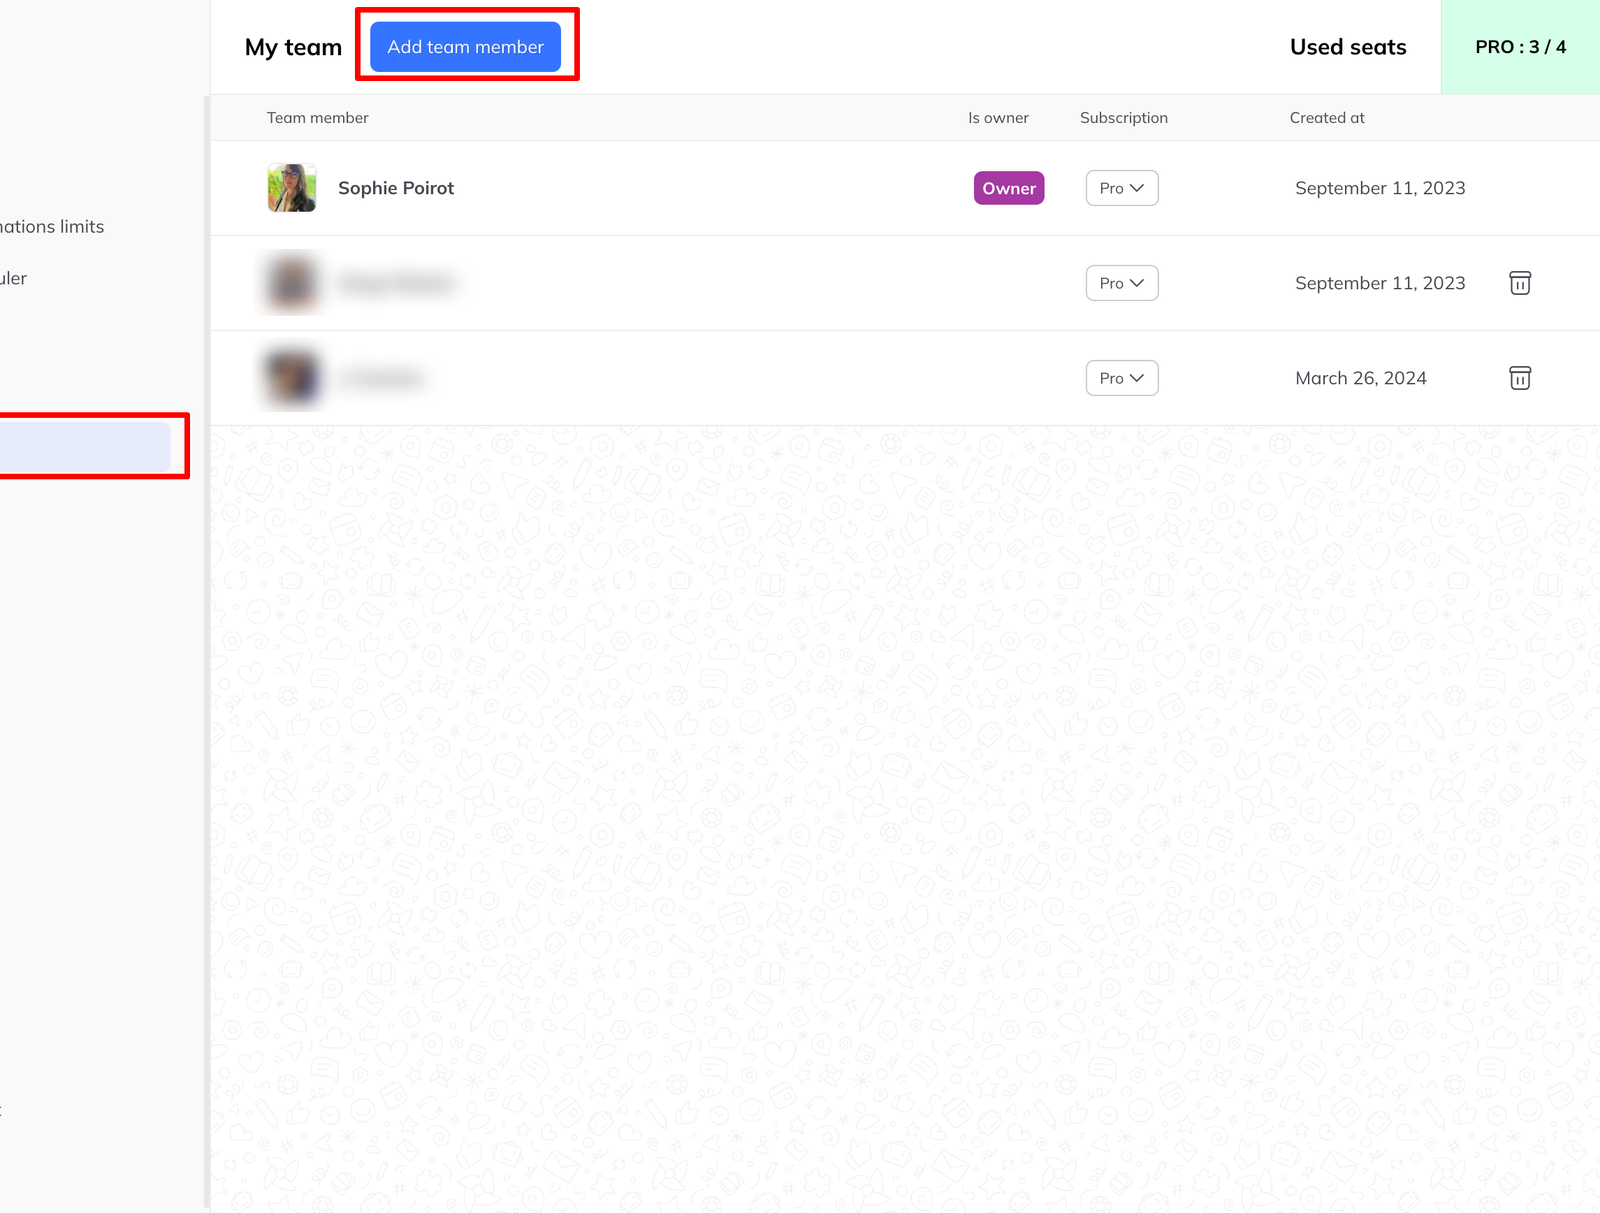Click Sophie Poirot's September 11, 2023 date
This screenshot has width=1600, height=1213.
(1380, 188)
